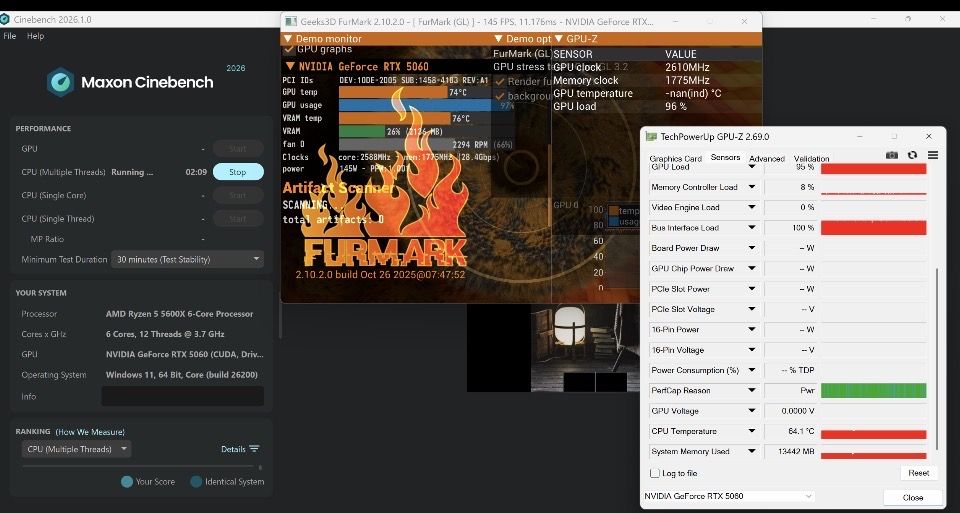Toggle the GPU graphs checkbox in FurMark
Viewport: 960px width, 513px height.
coord(289,49)
